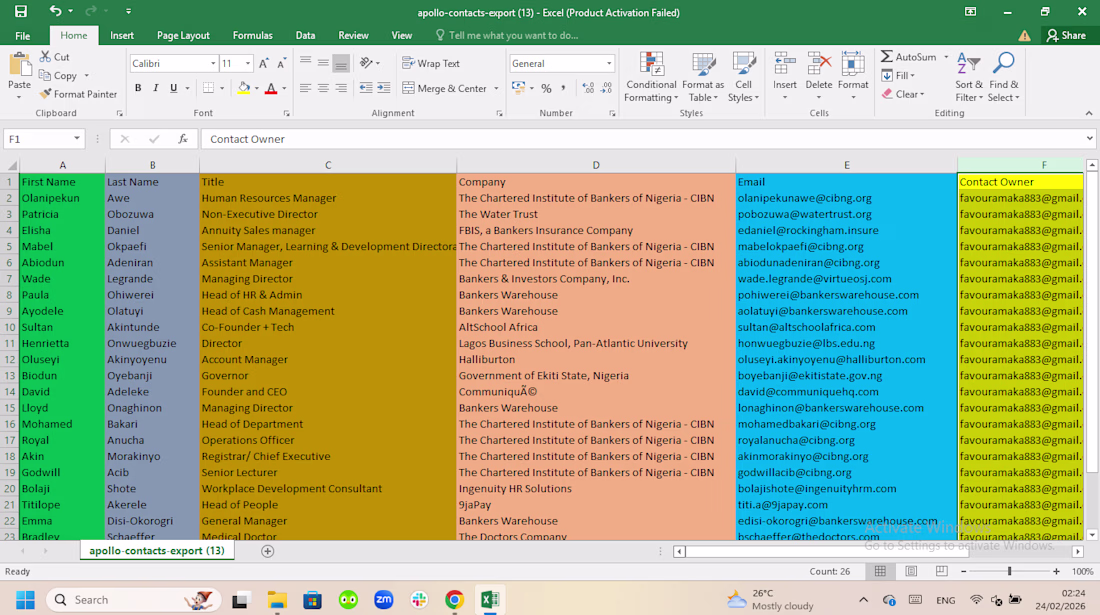Increase indent of the cell
Image resolution: width=1100 pixels, height=615 pixels.
click(384, 88)
